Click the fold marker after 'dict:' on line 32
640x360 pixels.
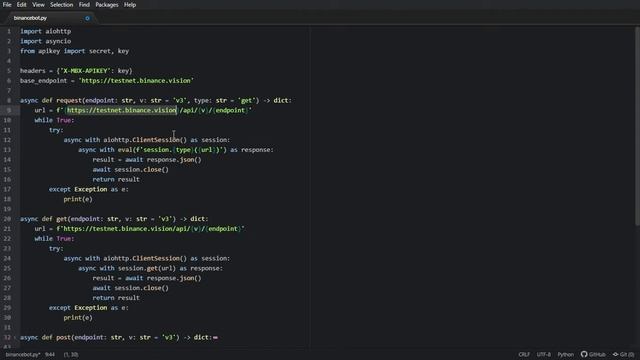tap(216, 338)
